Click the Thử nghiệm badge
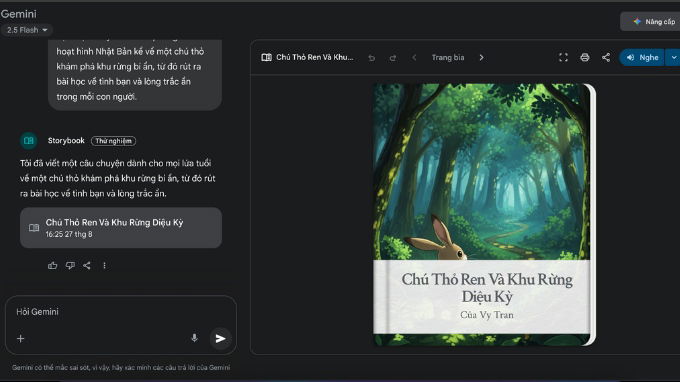The height and width of the screenshot is (382, 680). point(113,141)
